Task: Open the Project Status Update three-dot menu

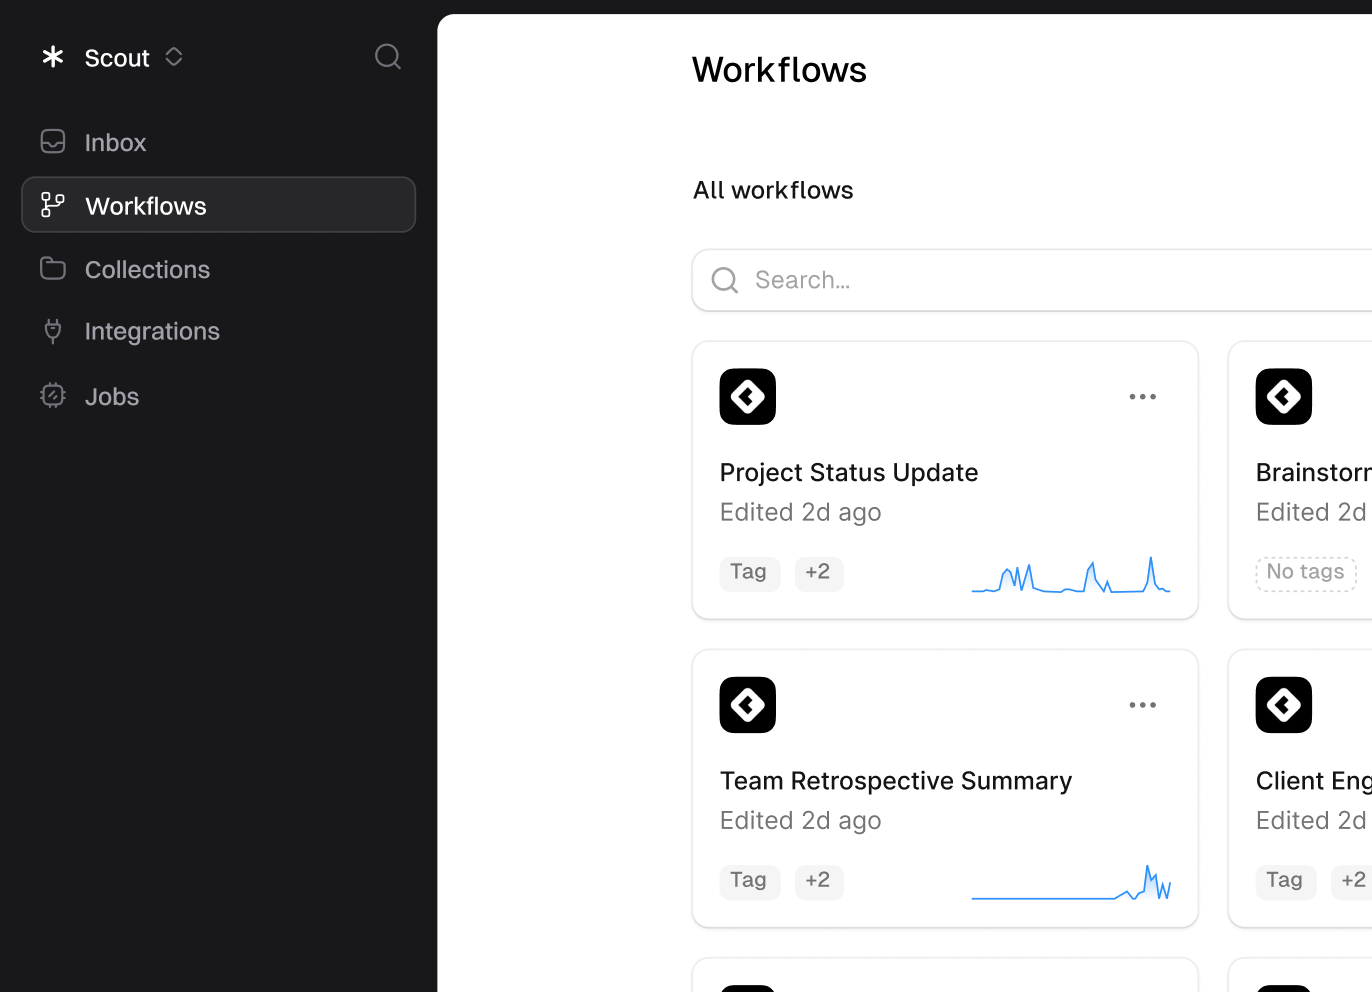Action: (1143, 397)
